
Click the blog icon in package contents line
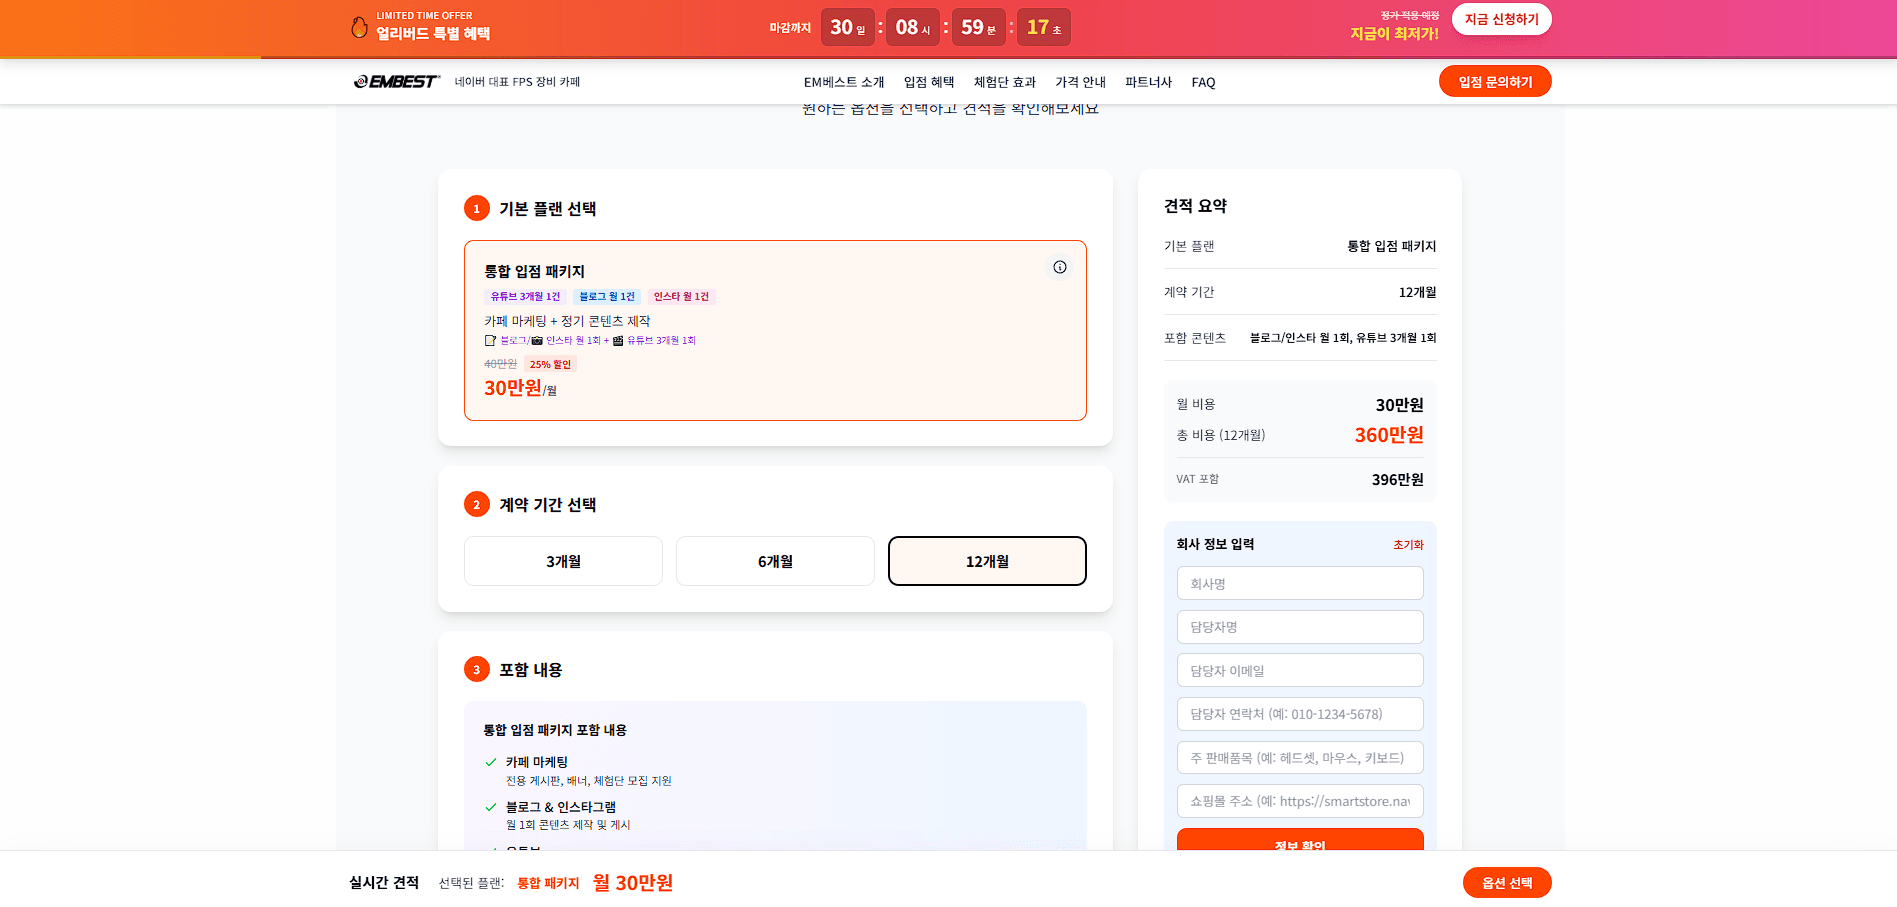click(x=489, y=340)
